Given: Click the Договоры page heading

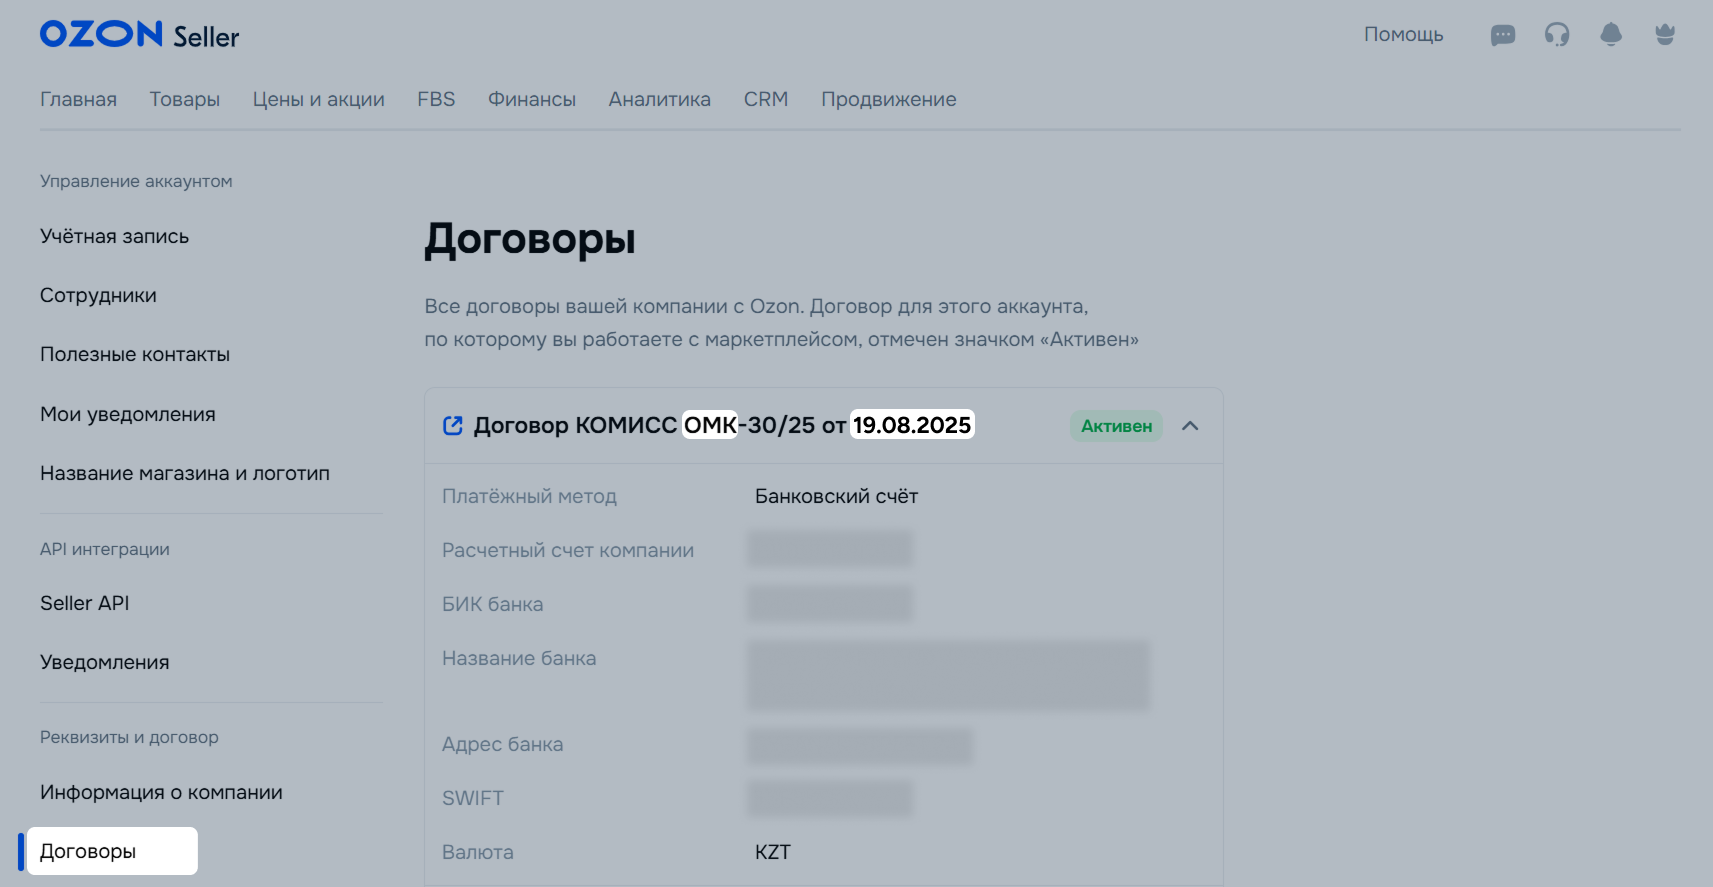Looking at the screenshot, I should pos(530,240).
